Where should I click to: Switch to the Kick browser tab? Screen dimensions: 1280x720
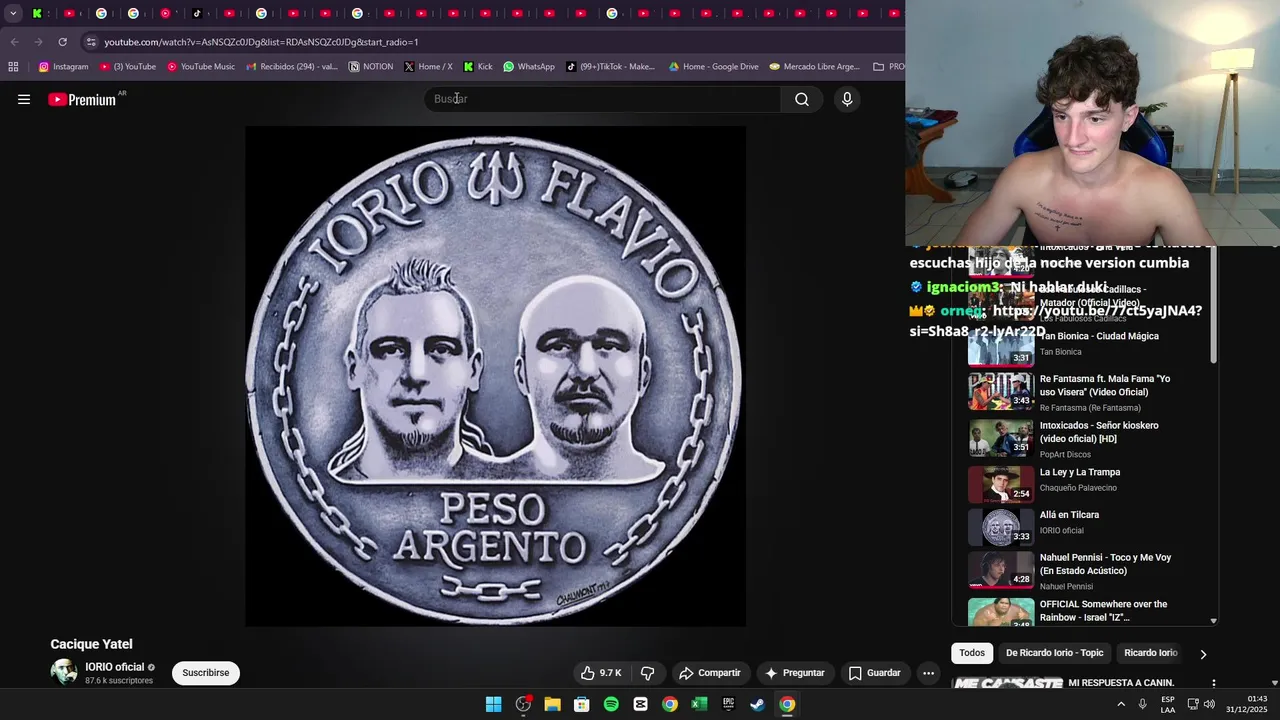point(37,13)
